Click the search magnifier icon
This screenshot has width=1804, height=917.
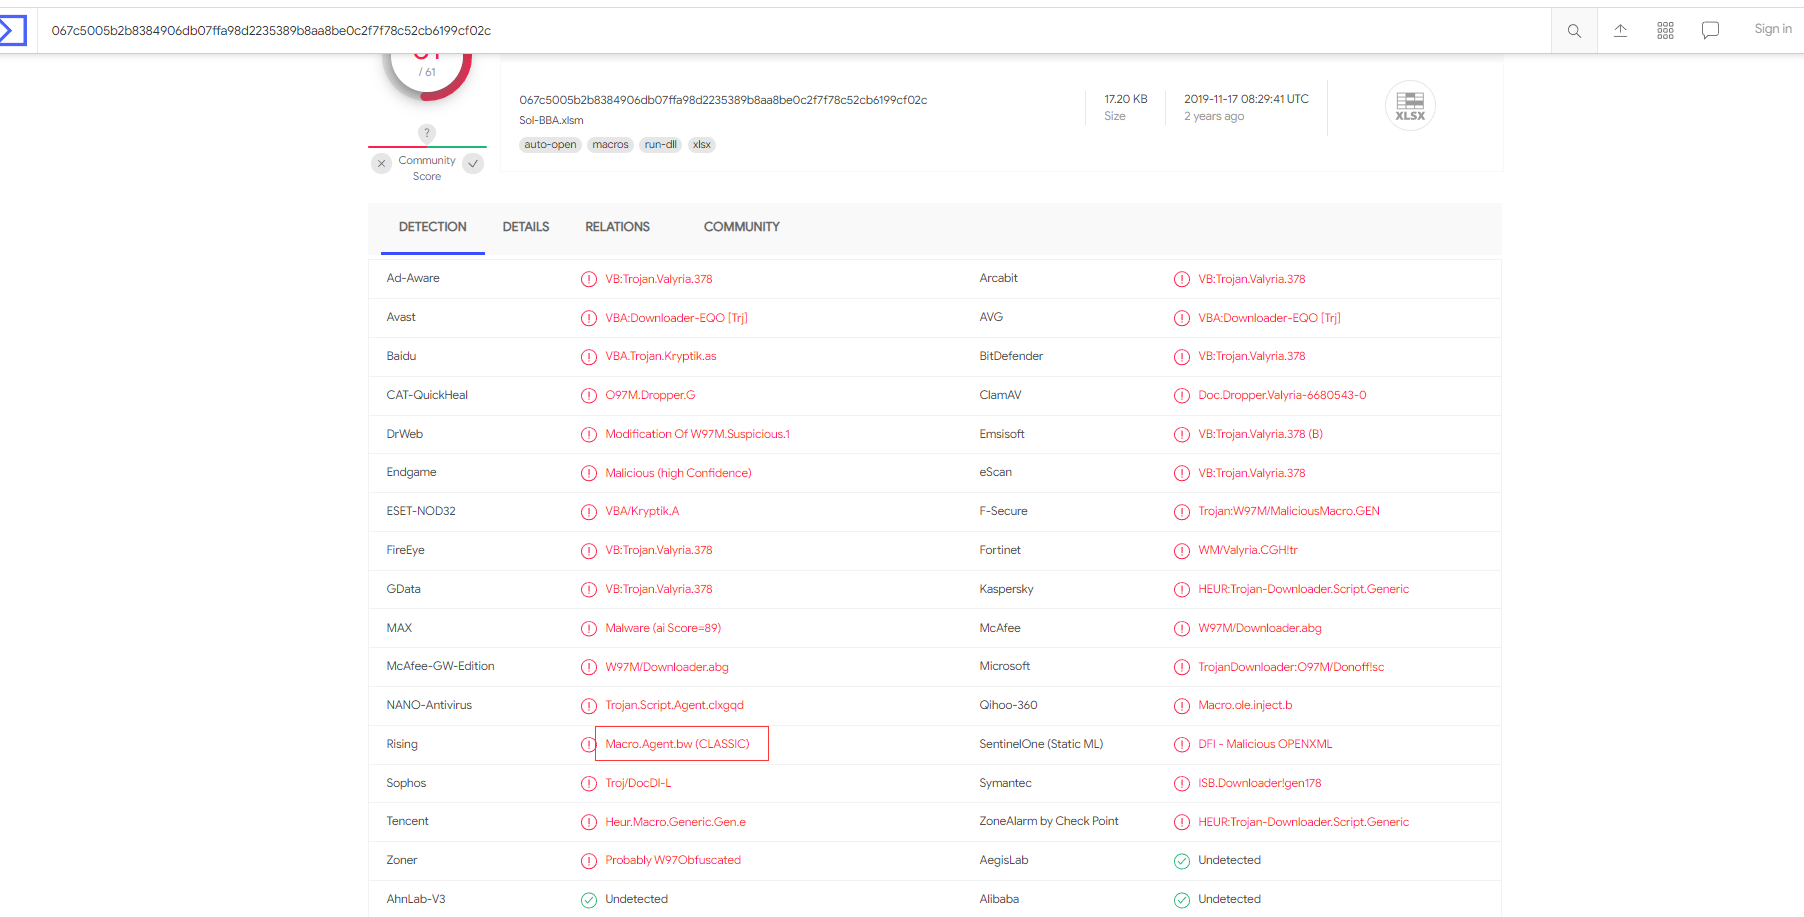[x=1574, y=31]
